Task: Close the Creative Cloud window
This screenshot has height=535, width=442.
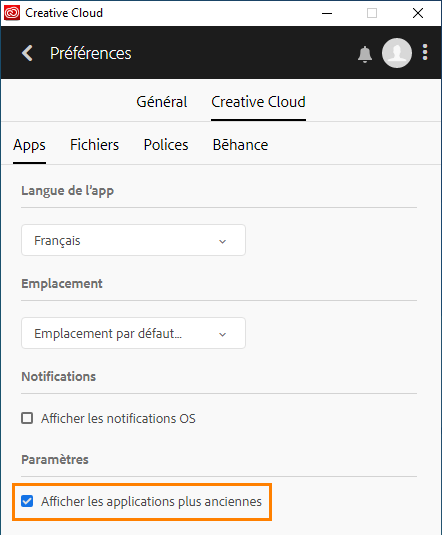Action: pyautogui.click(x=418, y=13)
